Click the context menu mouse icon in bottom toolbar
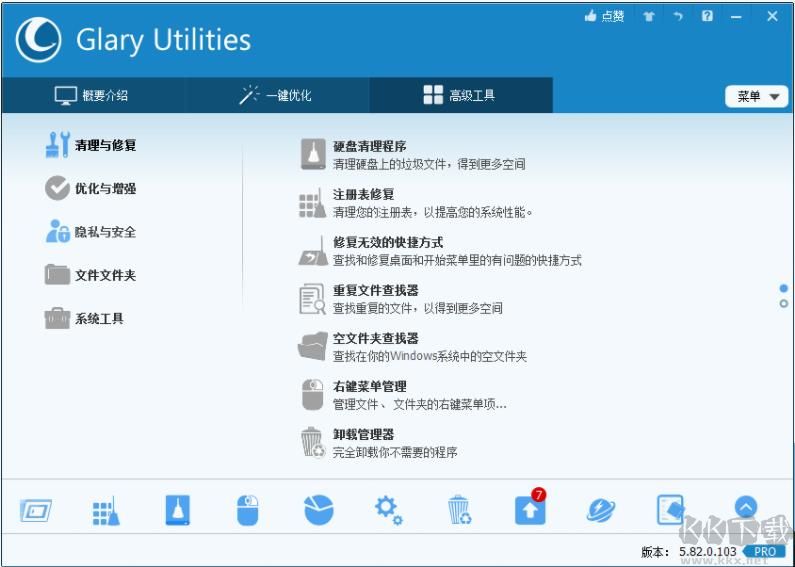Screen dimensions: 795x567 coord(247,510)
